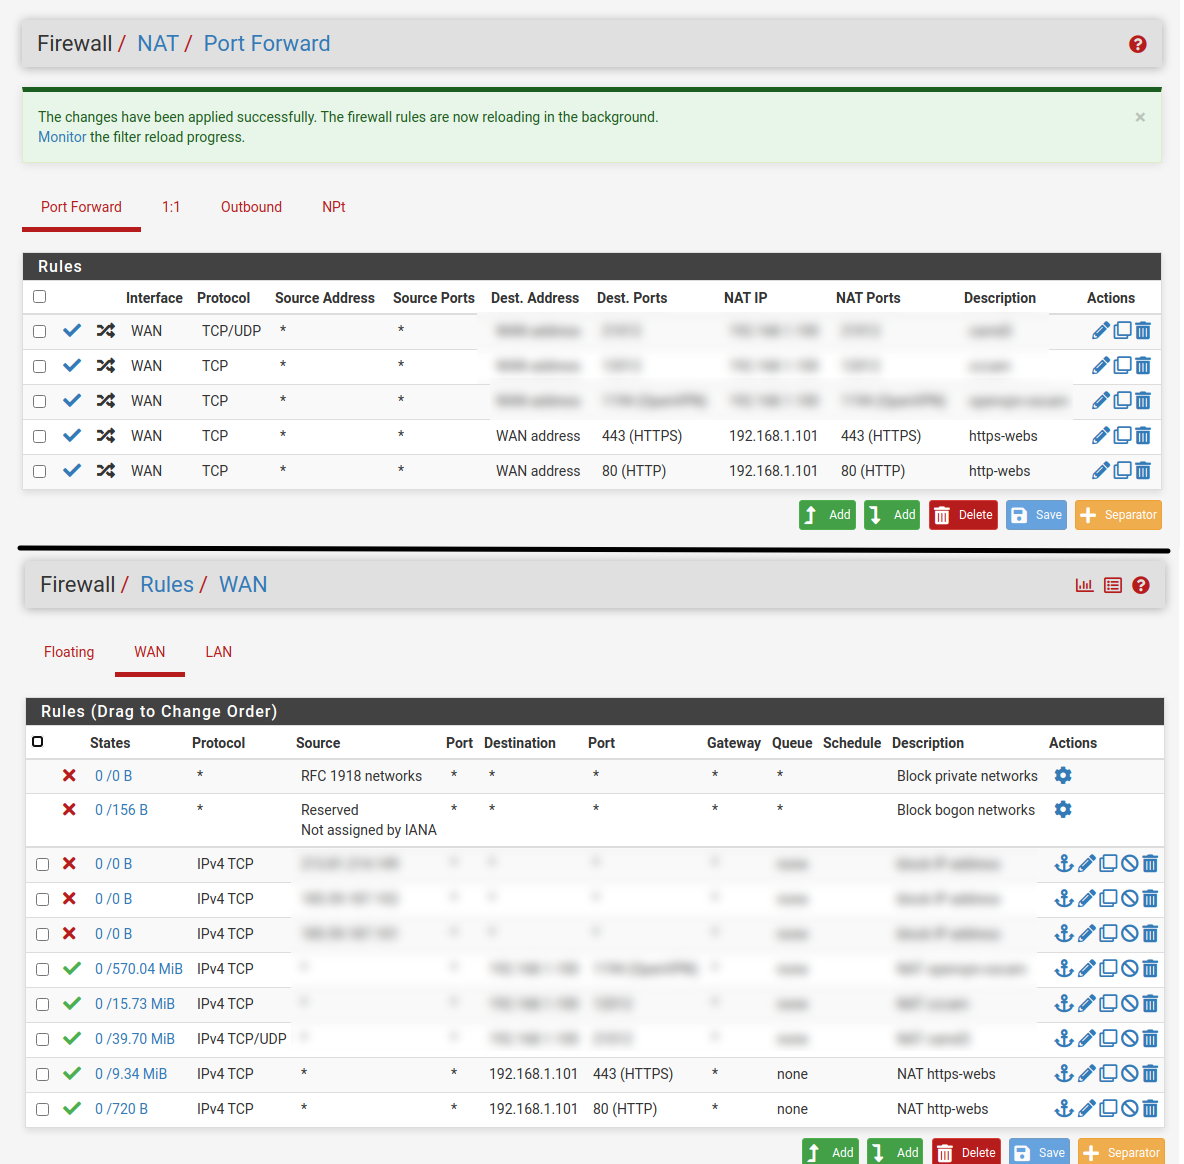Select all port forward rules checkbox

[40, 296]
